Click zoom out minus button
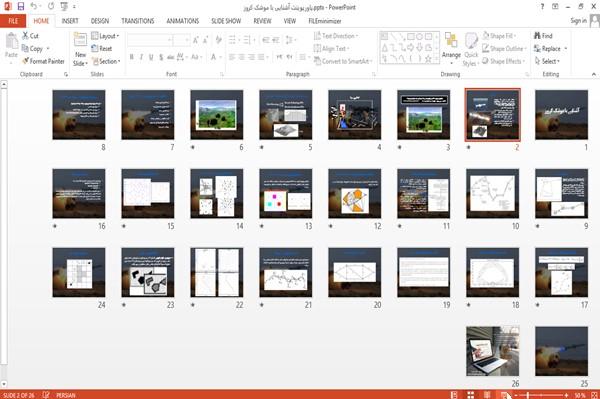 point(516,395)
